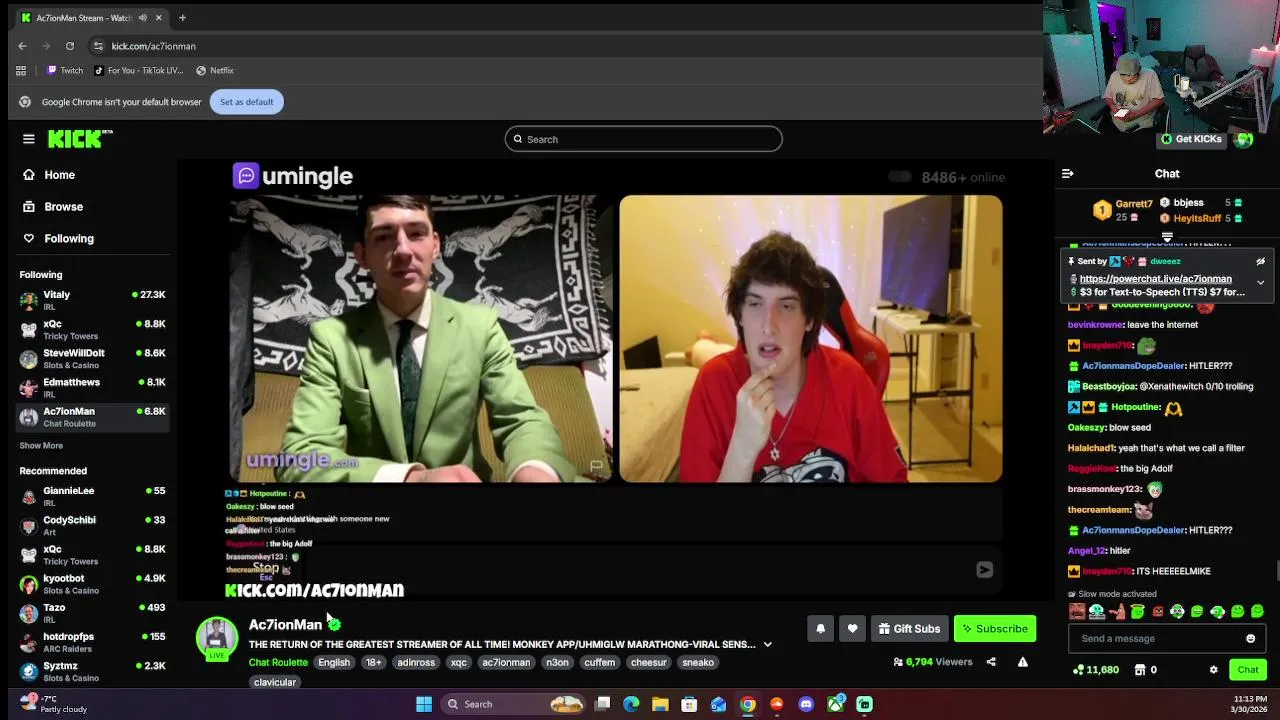The image size is (1280, 720).
Task: Open powerchat.live link in pinned message
Action: click(1155, 279)
